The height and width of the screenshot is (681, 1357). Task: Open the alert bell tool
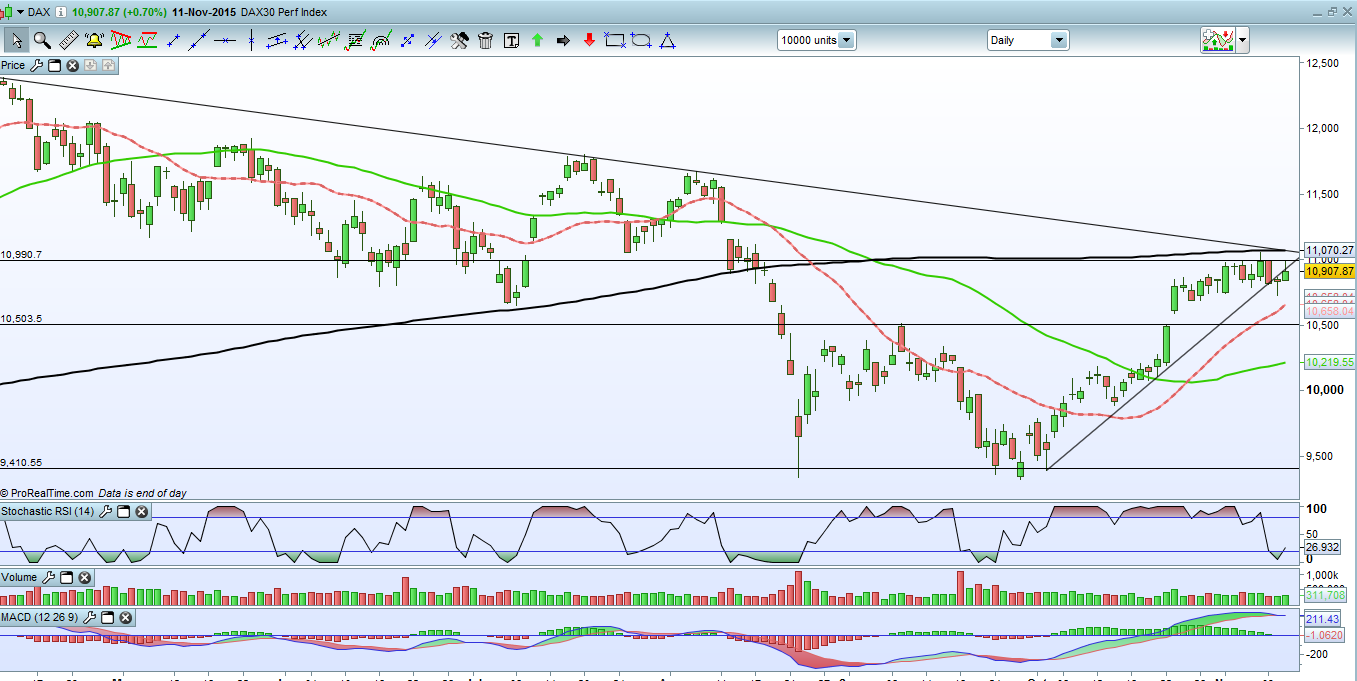click(95, 40)
